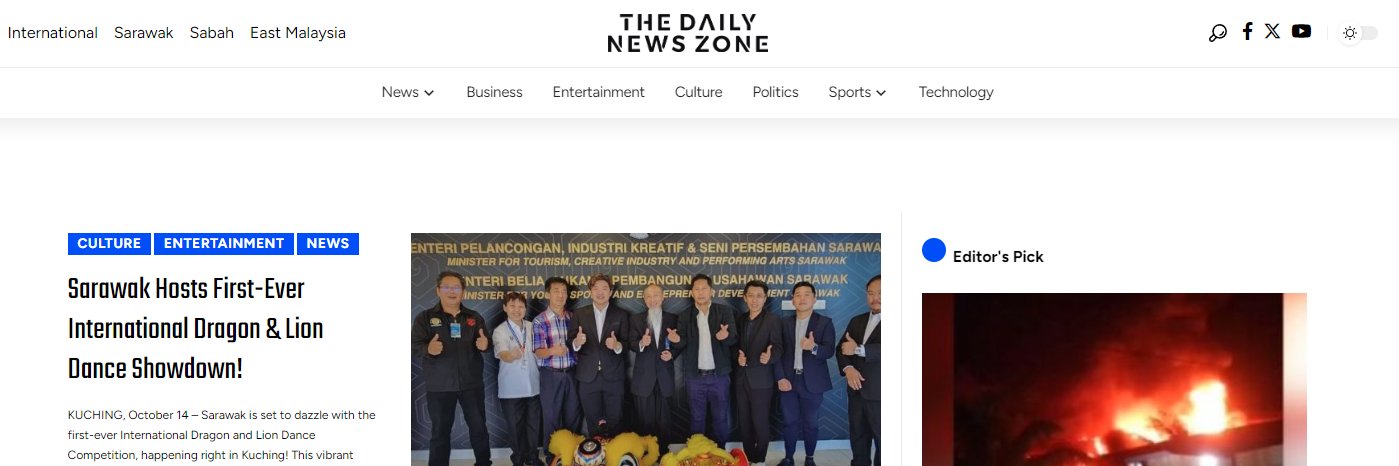Select the Culture menu item
This screenshot has height=466, width=1399.
698,92
